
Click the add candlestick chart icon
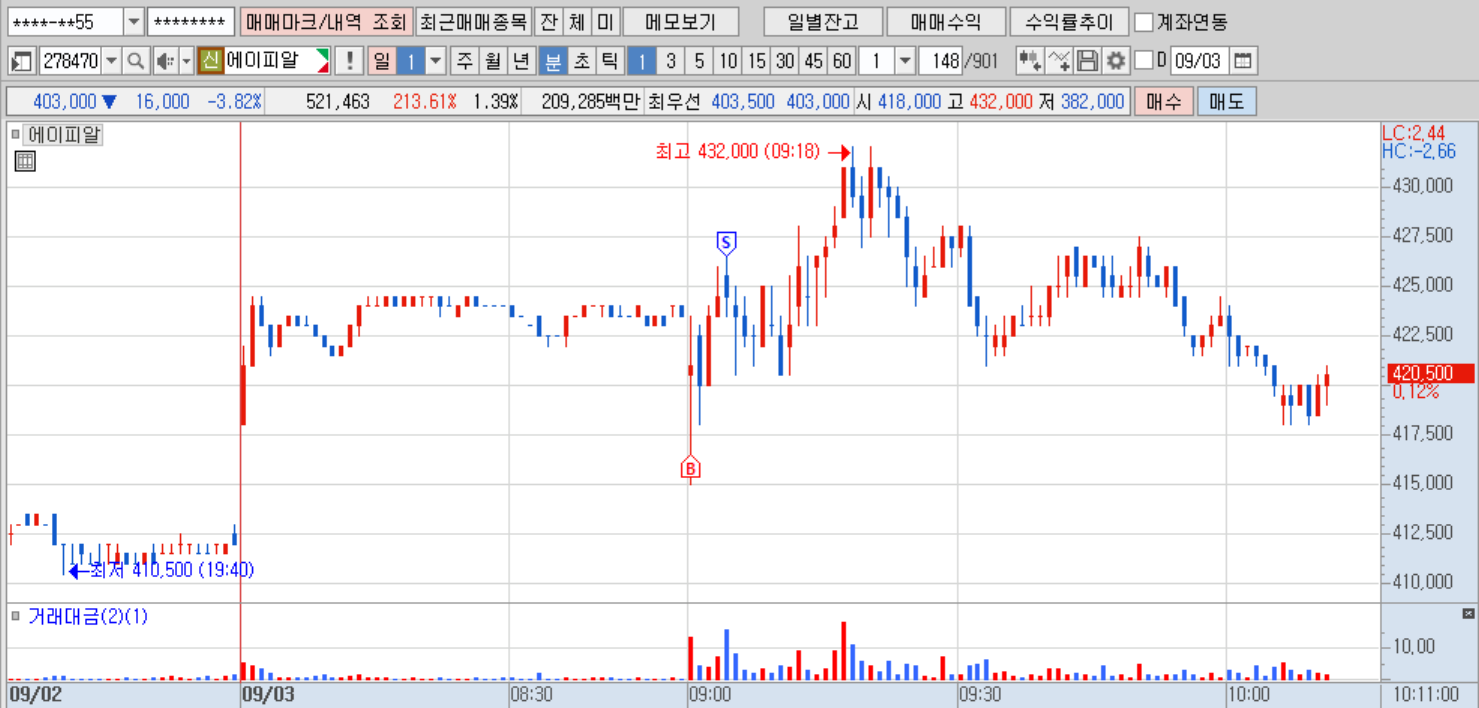point(1030,61)
